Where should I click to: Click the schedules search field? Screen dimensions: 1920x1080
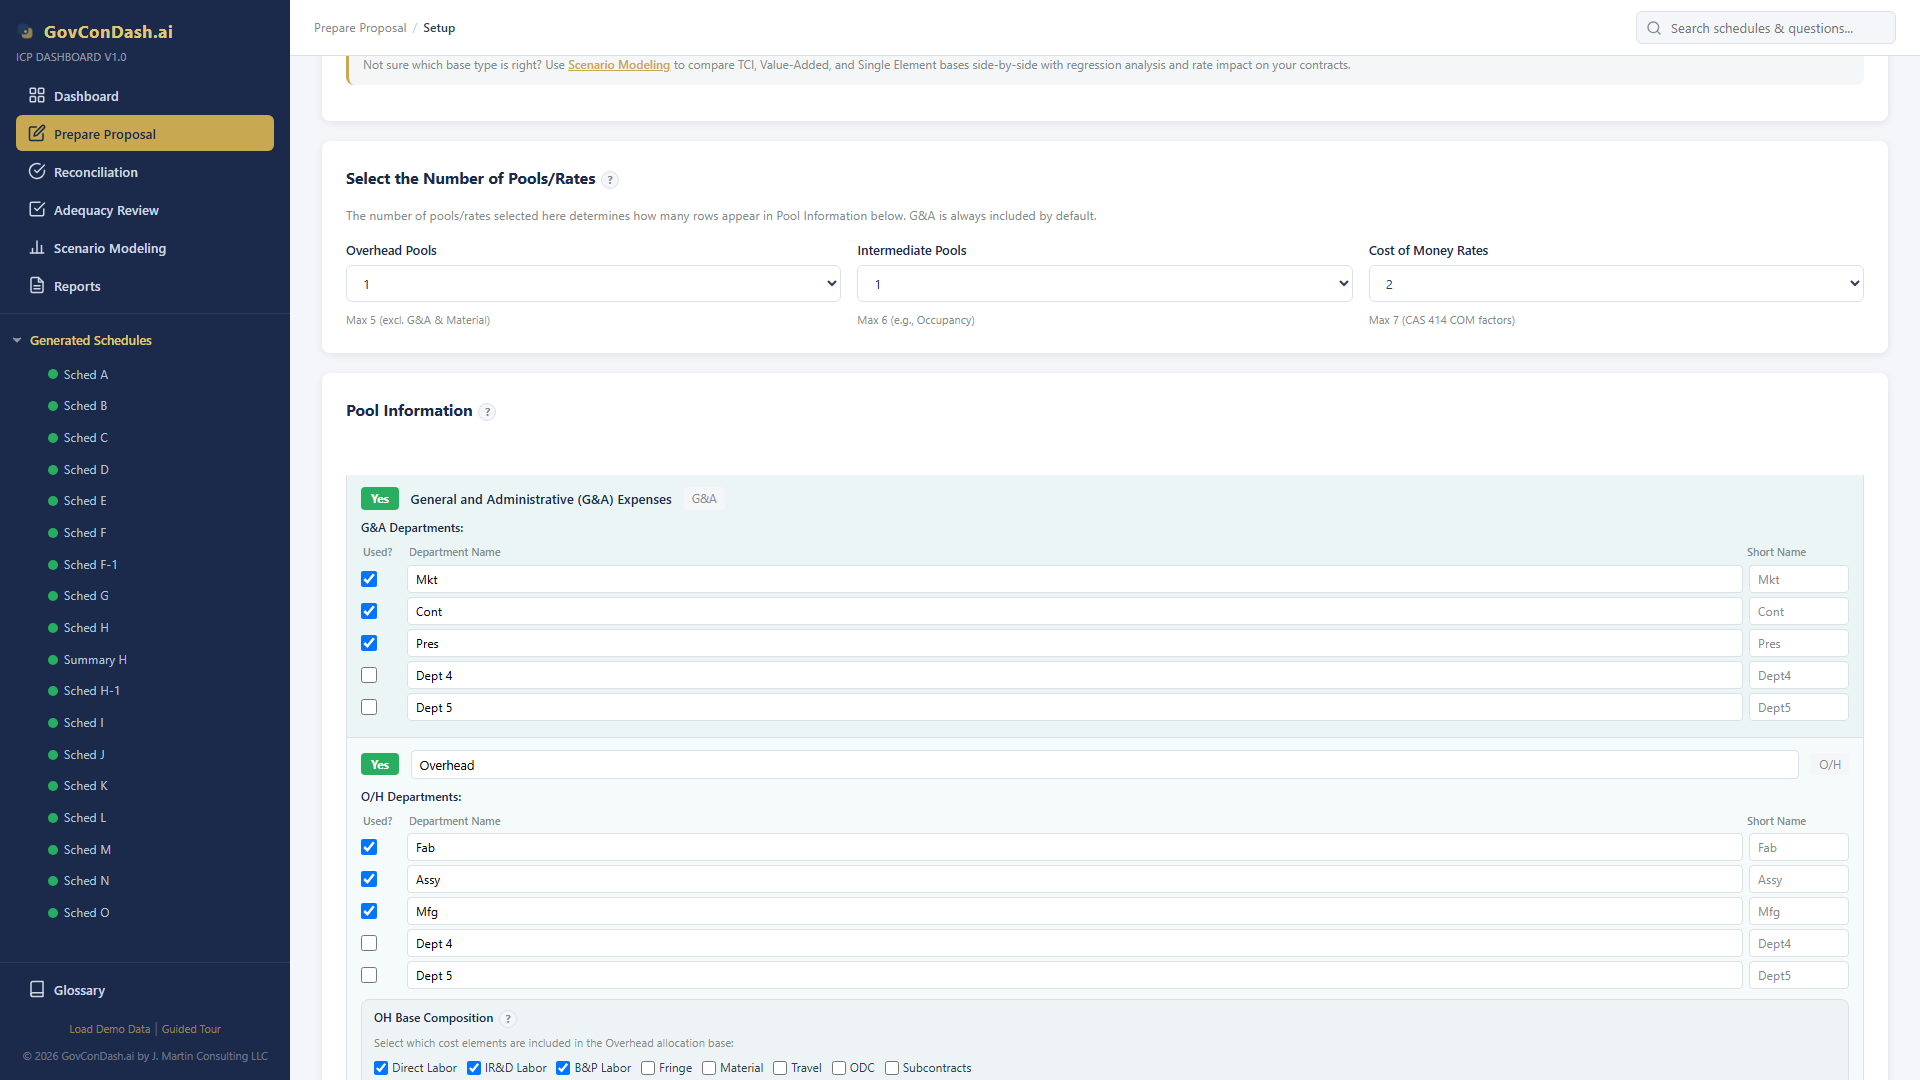1765,27
